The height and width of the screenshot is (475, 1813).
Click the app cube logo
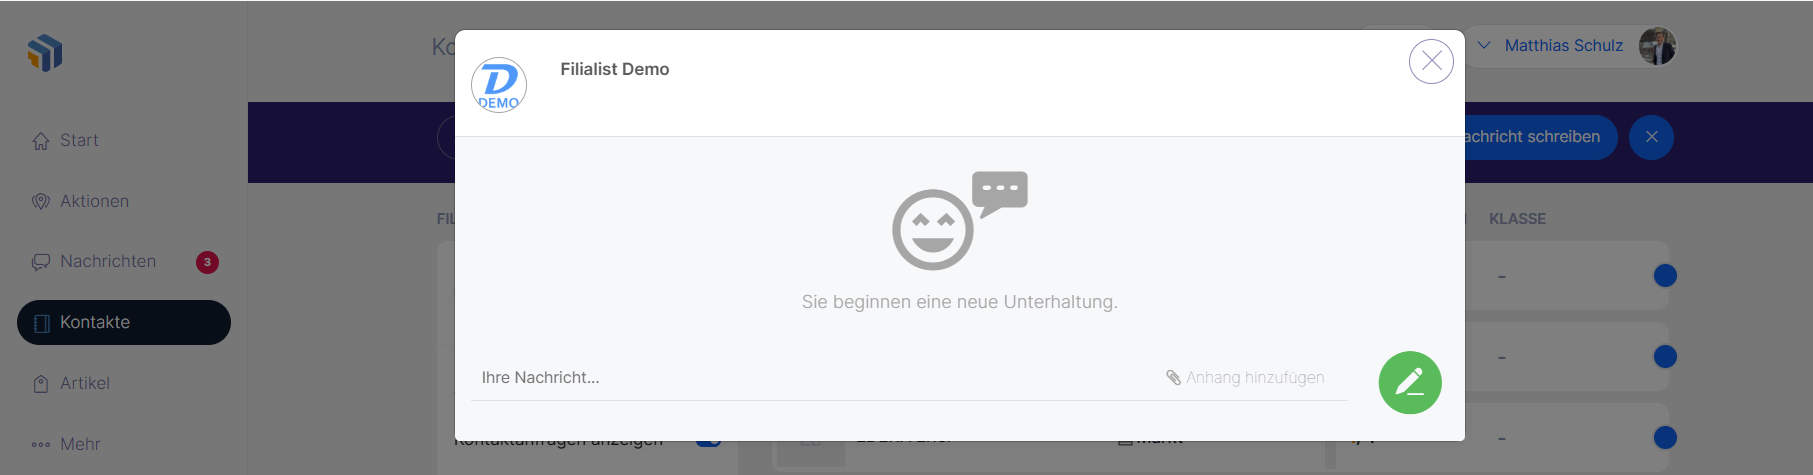pyautogui.click(x=45, y=53)
